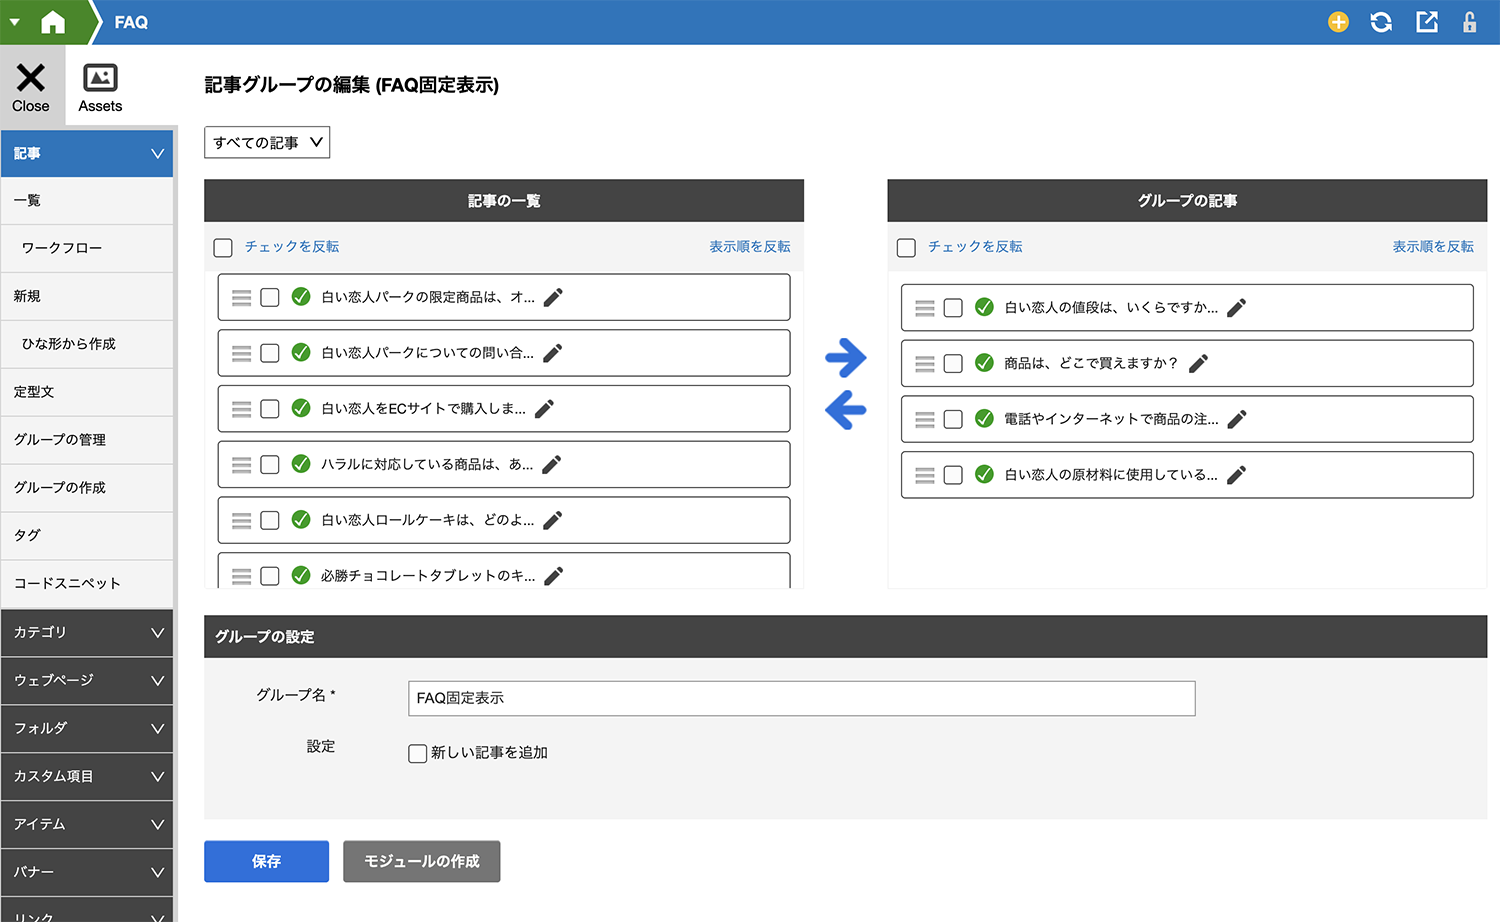The image size is (1500, 922).
Task: Click the 保存 save button
Action: pos(266,861)
